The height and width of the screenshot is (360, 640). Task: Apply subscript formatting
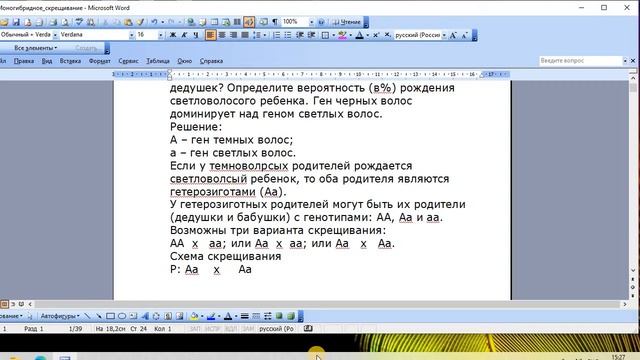(x=387, y=35)
